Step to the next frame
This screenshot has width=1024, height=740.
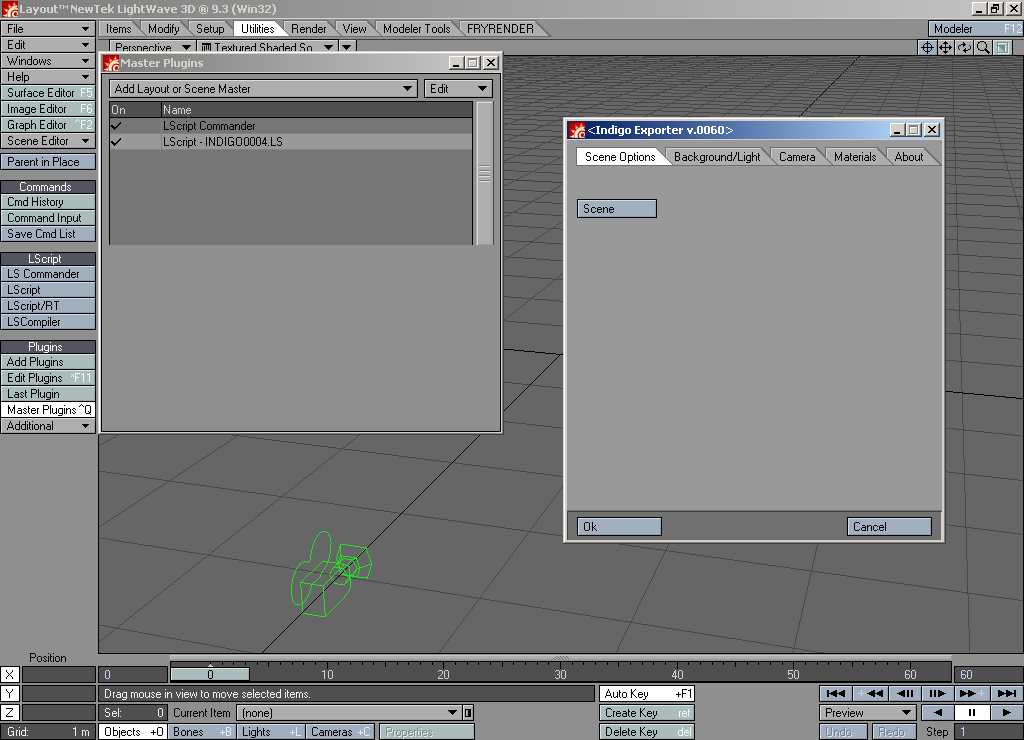coord(937,693)
